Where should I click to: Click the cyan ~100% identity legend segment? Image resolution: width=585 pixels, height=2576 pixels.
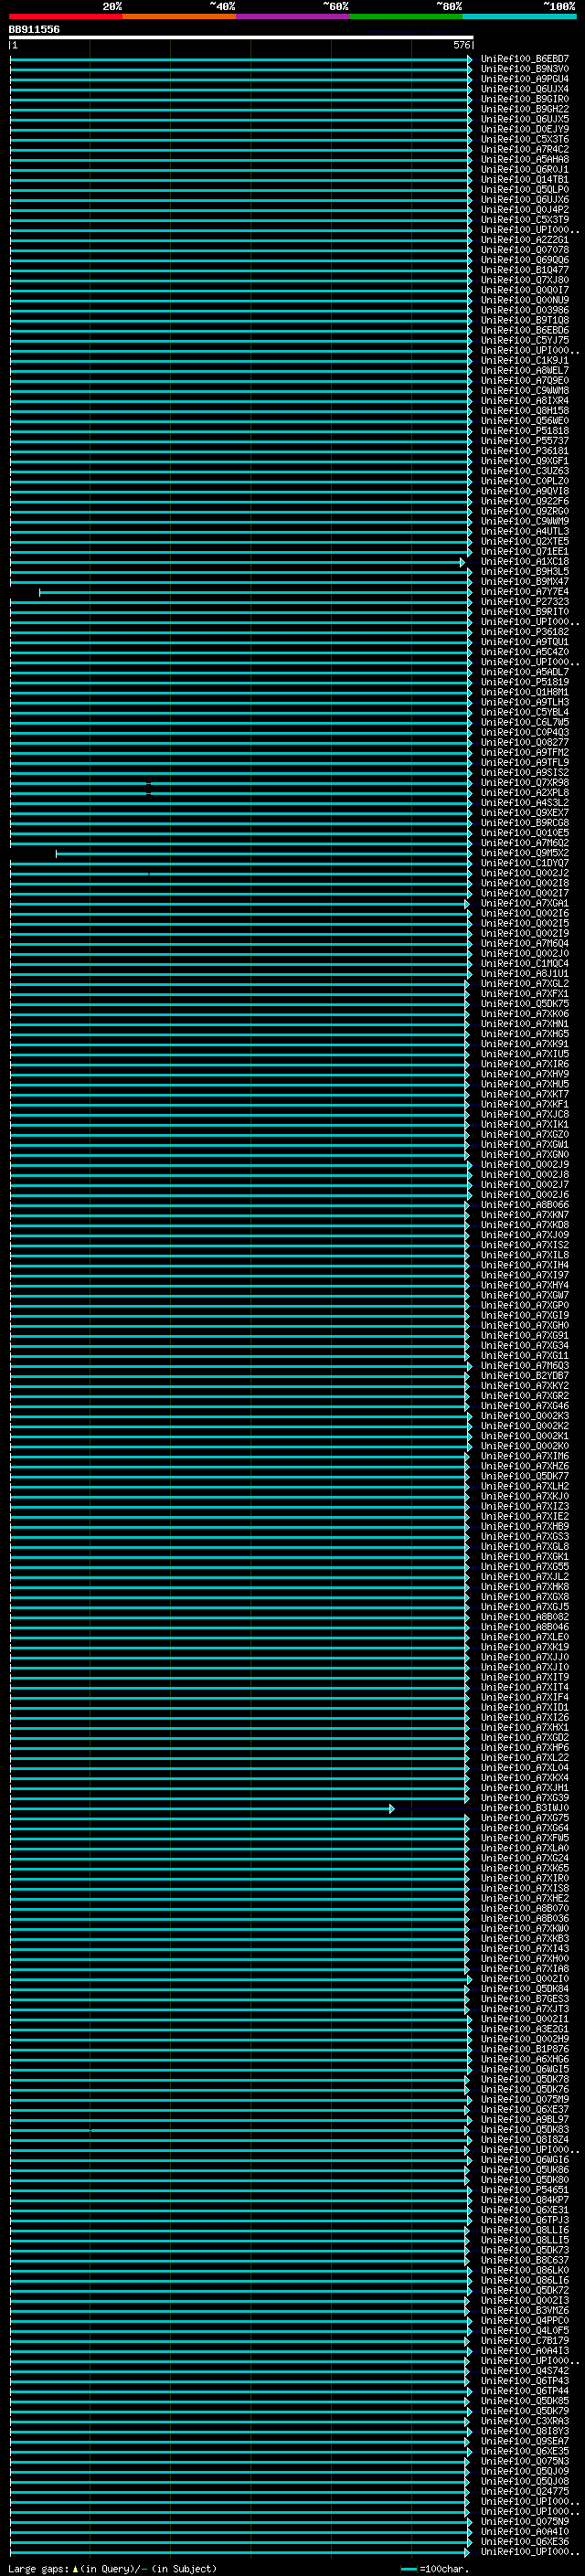coord(519,16)
